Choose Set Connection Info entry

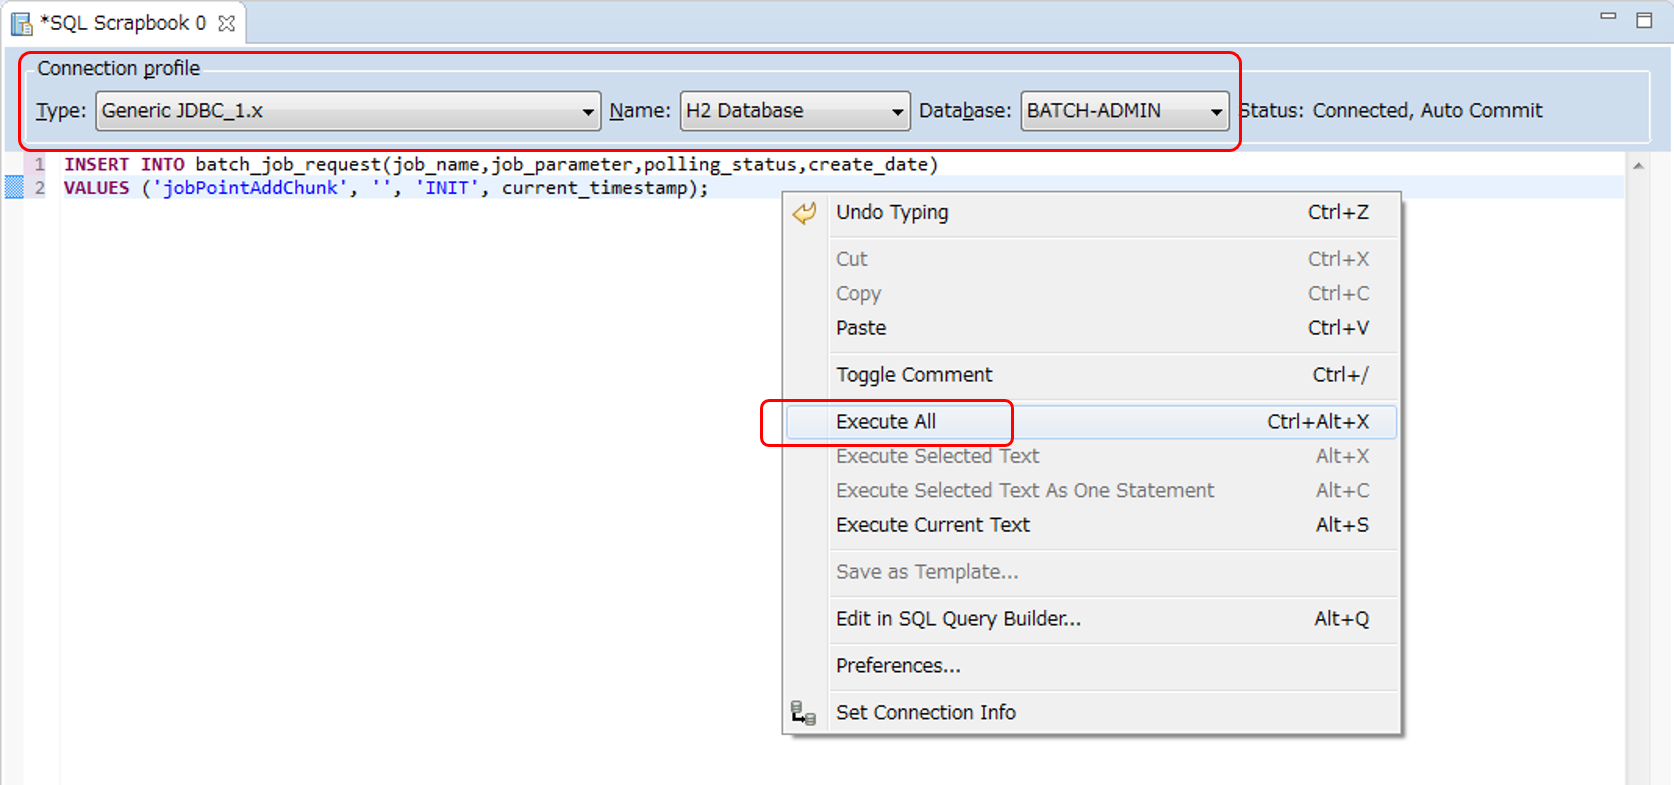[1091, 712]
